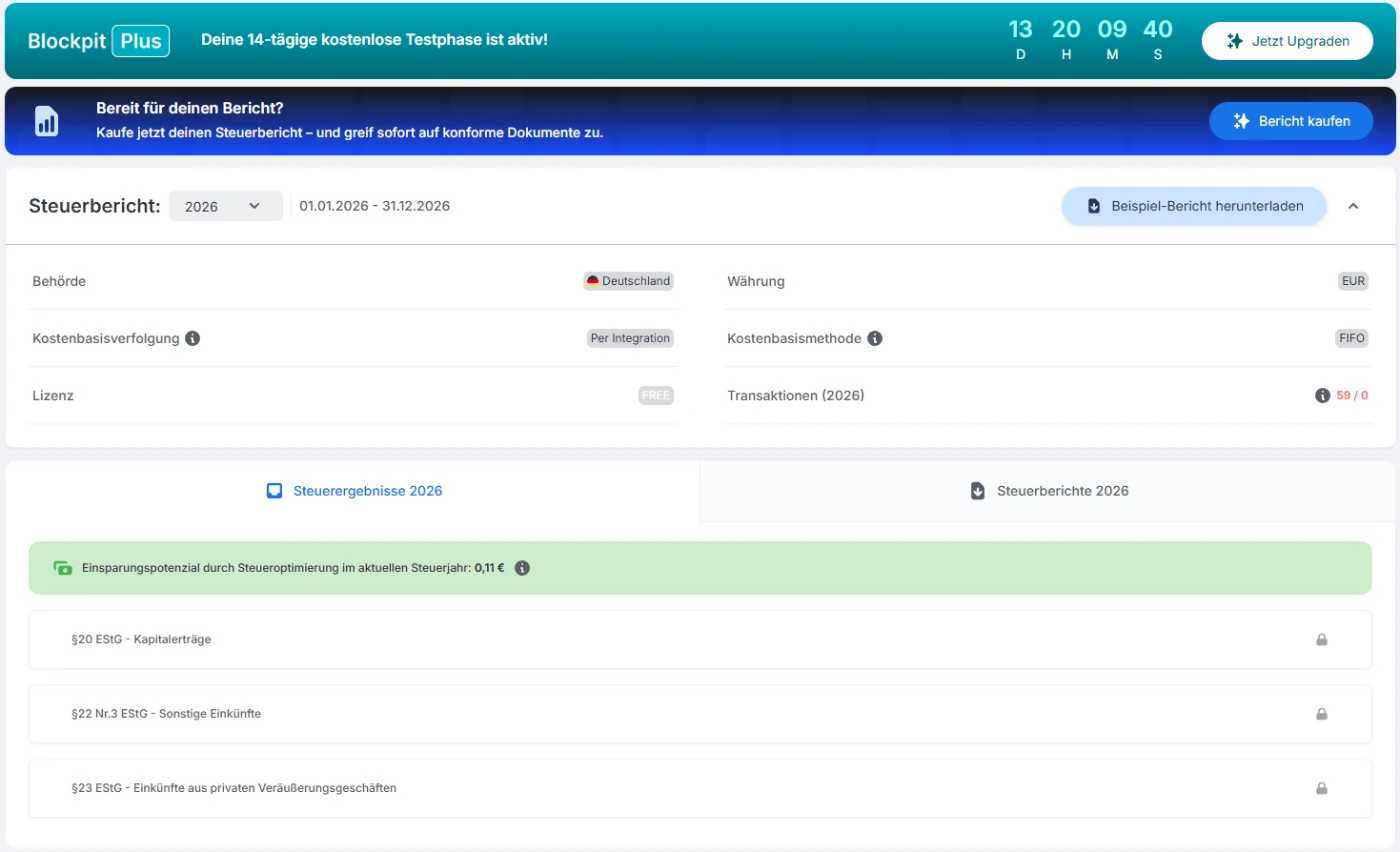Viewport: 1400px width, 852px height.
Task: Click lock icon on §23 EStG row
Action: pyautogui.click(x=1321, y=788)
